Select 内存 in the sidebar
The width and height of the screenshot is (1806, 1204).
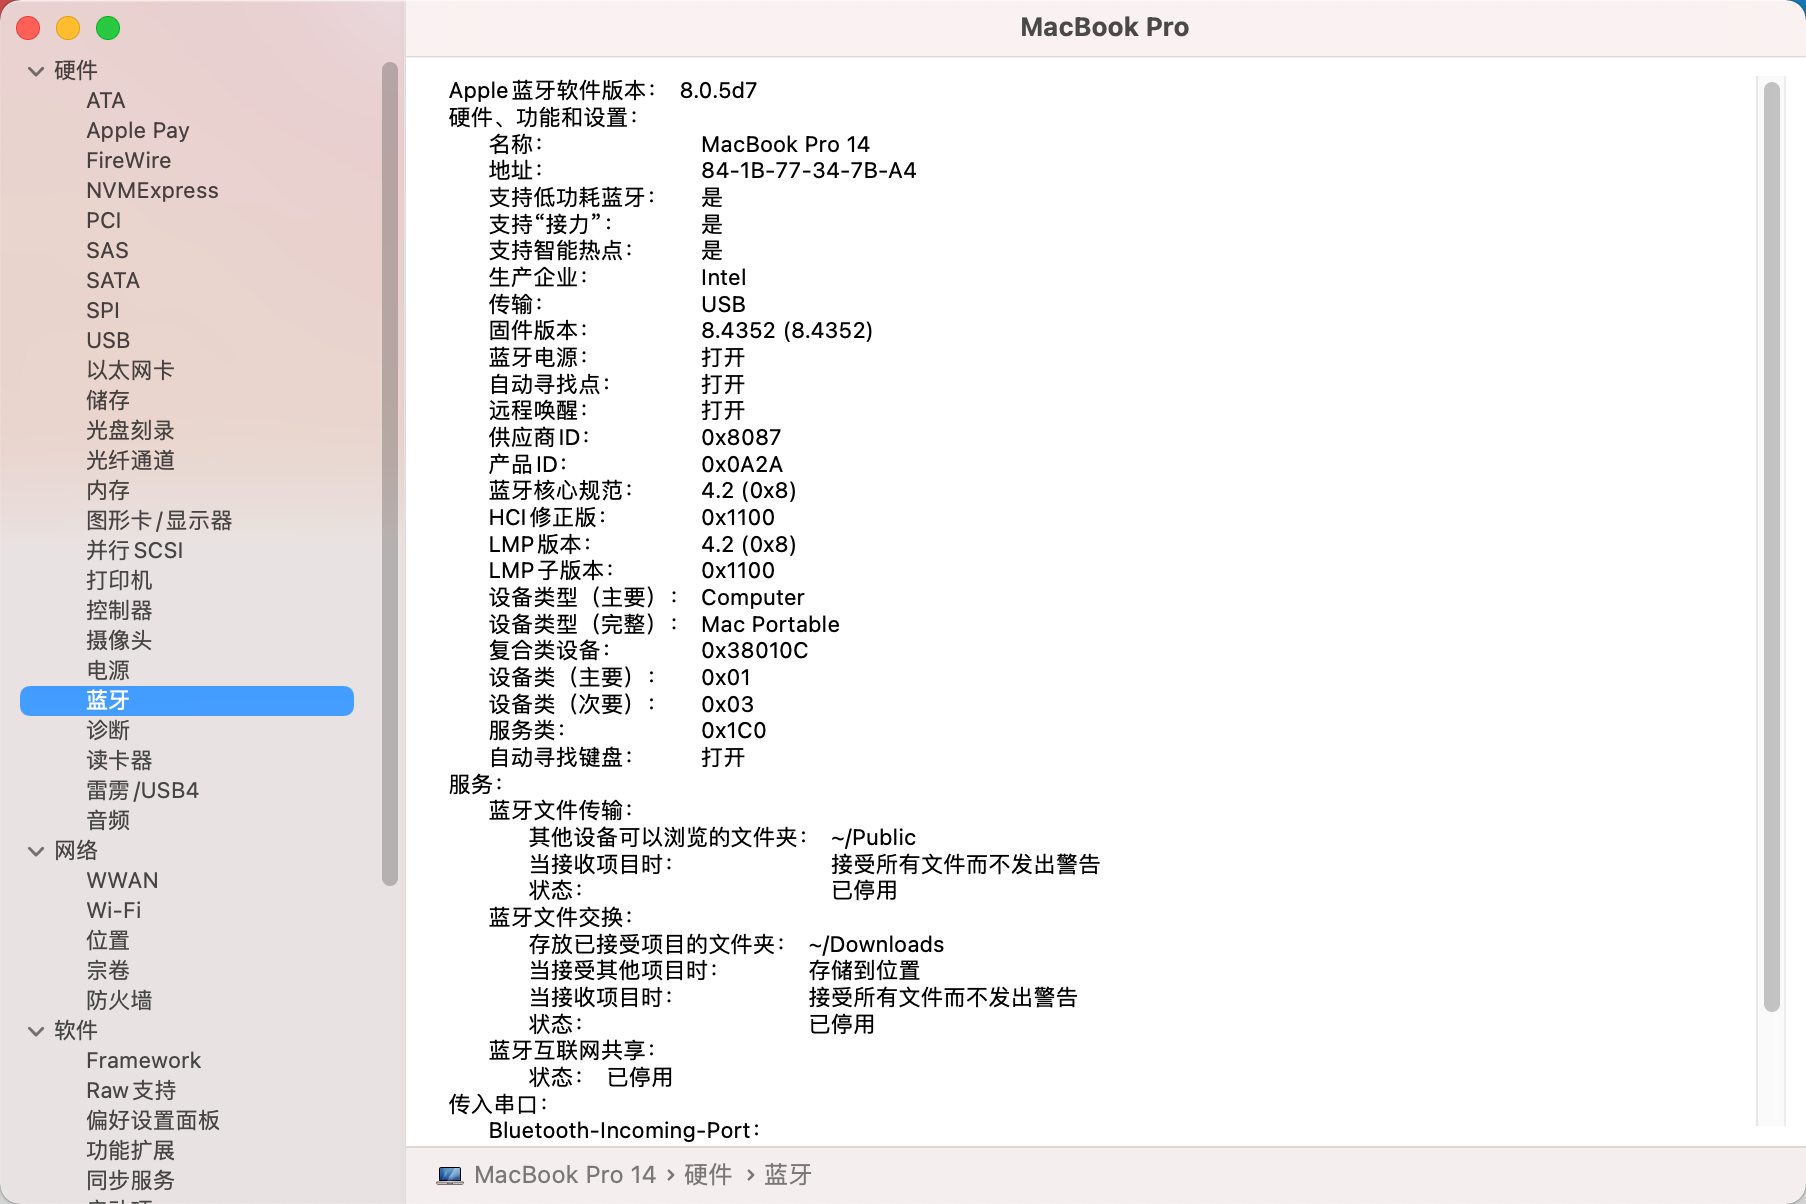click(x=108, y=491)
